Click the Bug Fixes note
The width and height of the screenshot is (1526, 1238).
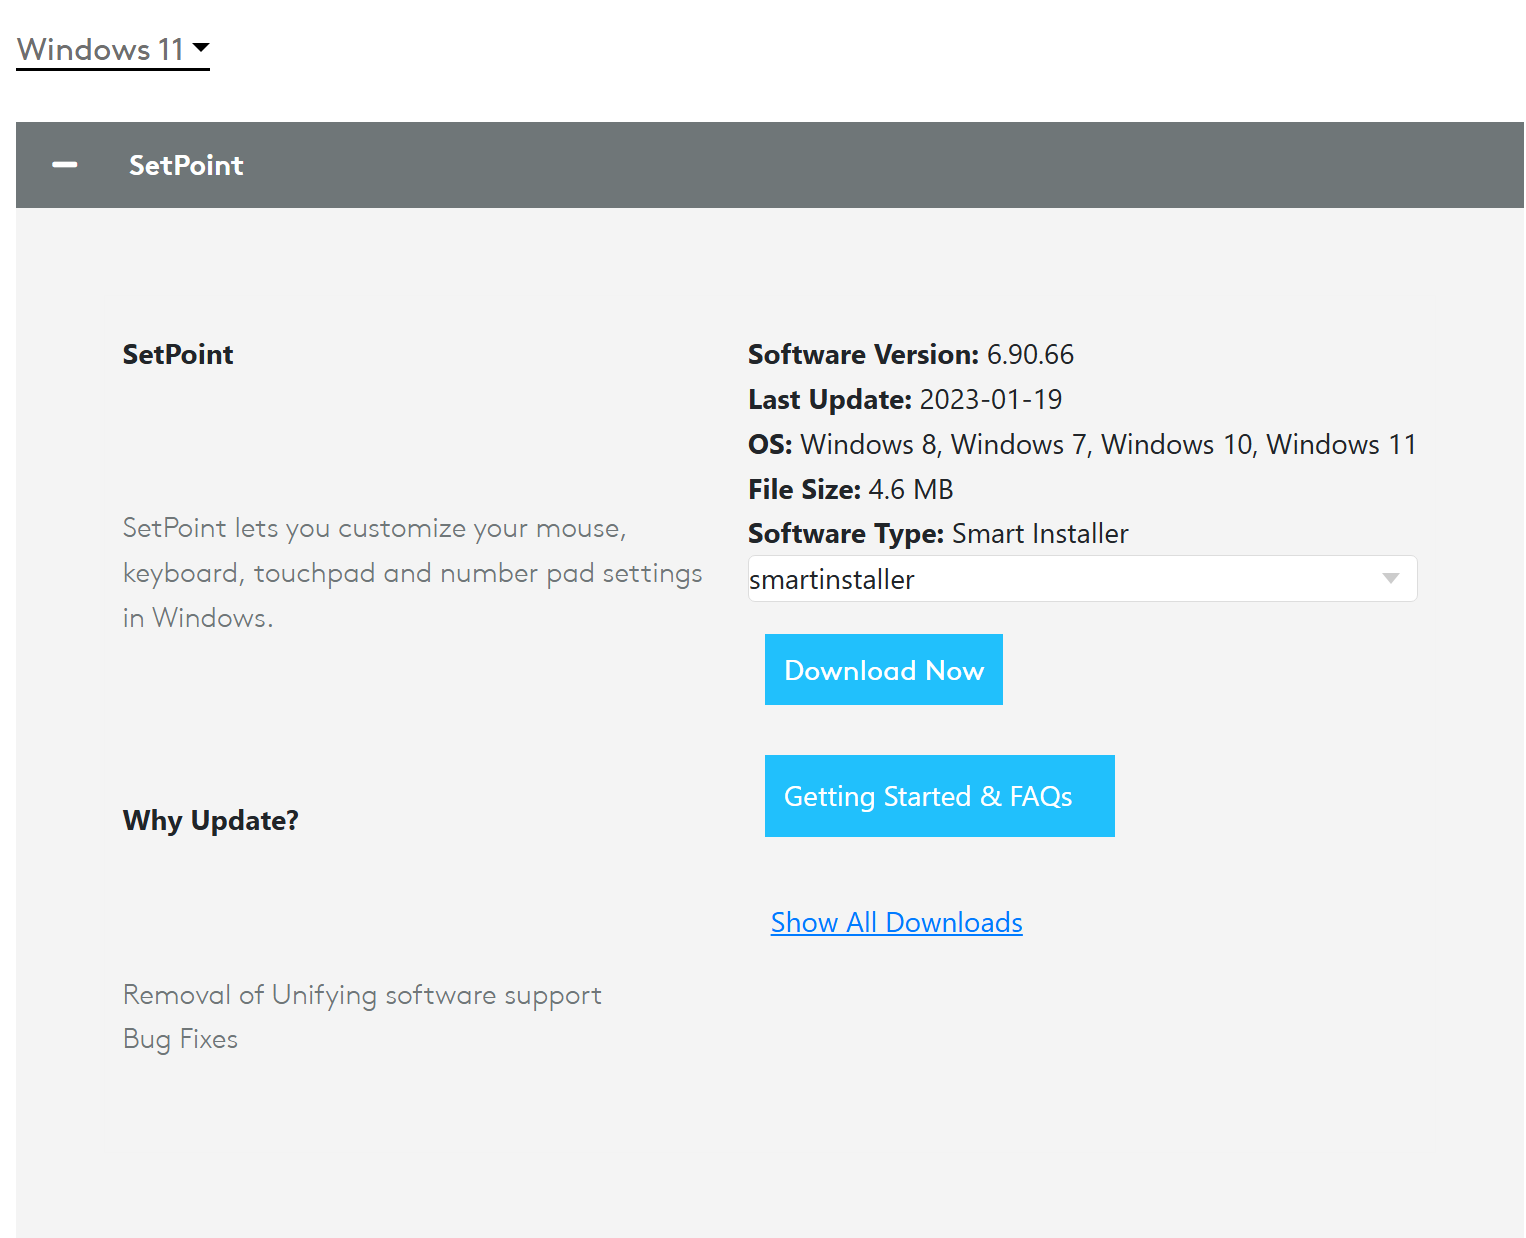click(180, 1039)
